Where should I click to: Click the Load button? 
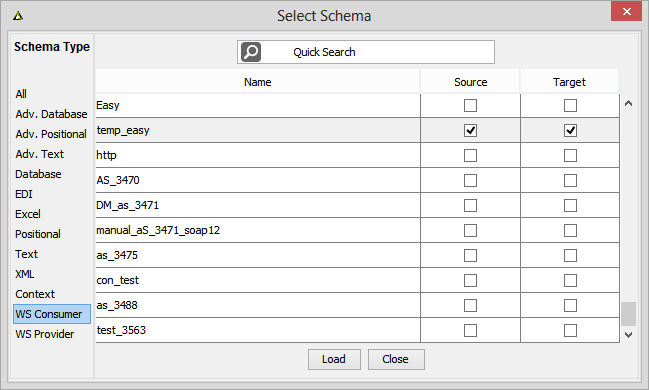tap(334, 359)
